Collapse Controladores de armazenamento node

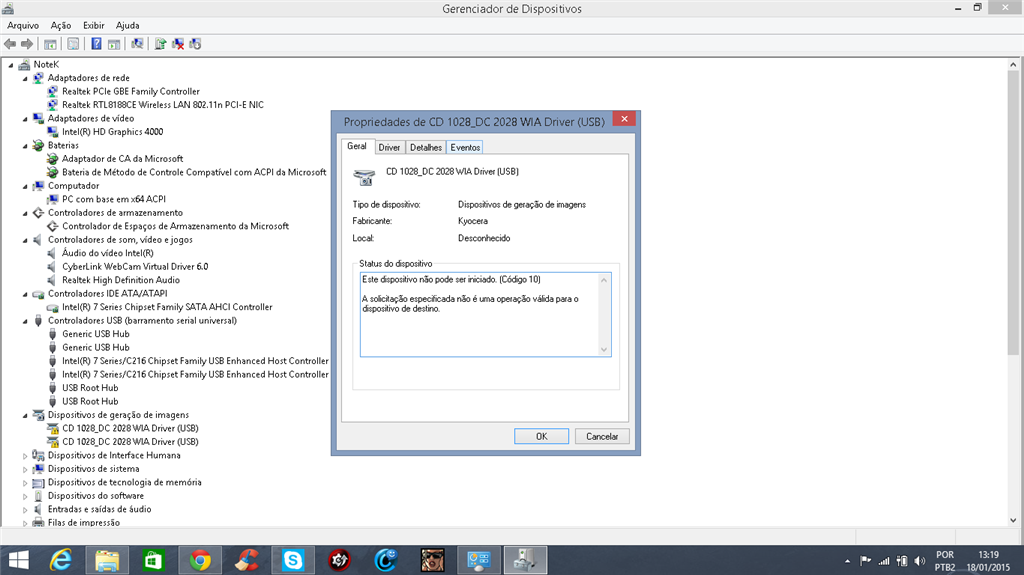click(x=25, y=213)
